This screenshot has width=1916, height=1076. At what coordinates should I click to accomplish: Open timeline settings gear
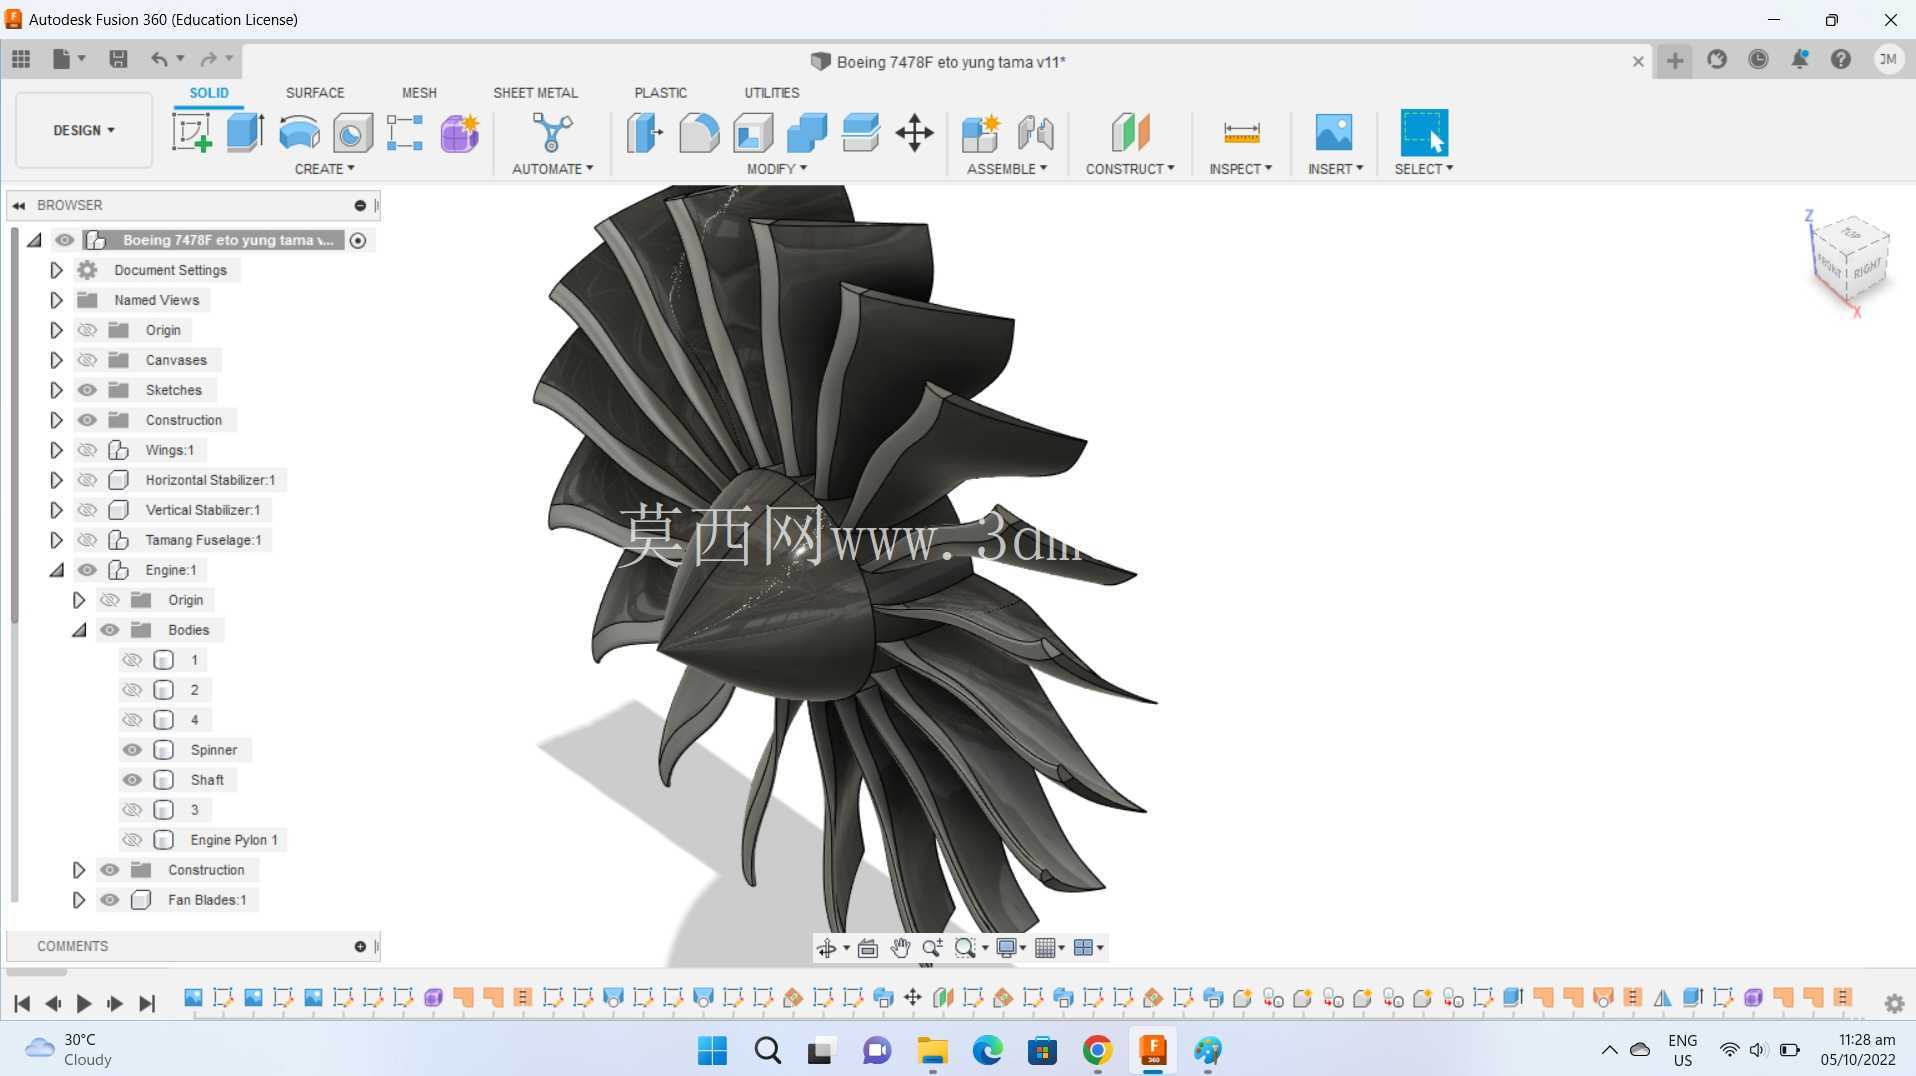pyautogui.click(x=1894, y=1003)
